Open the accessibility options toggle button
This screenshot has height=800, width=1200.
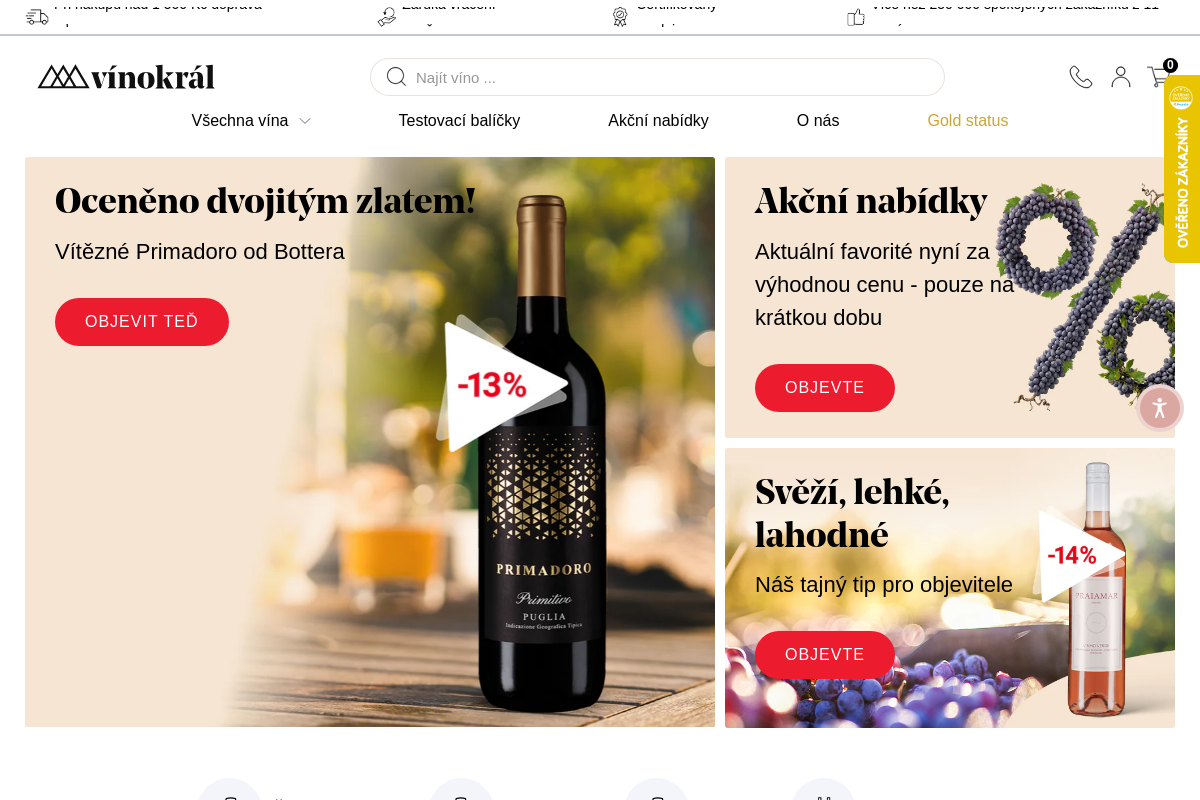click(x=1159, y=408)
